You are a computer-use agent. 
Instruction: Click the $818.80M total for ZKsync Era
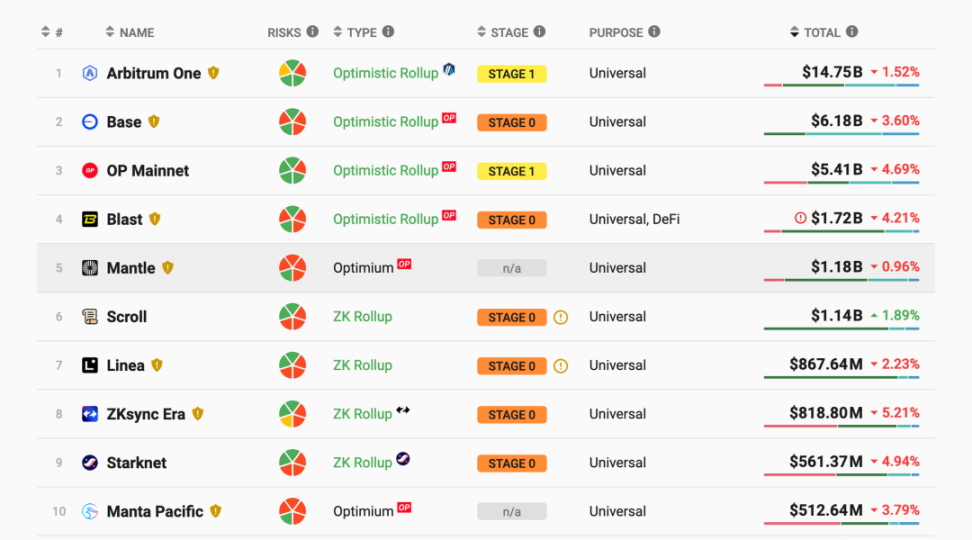[825, 413]
